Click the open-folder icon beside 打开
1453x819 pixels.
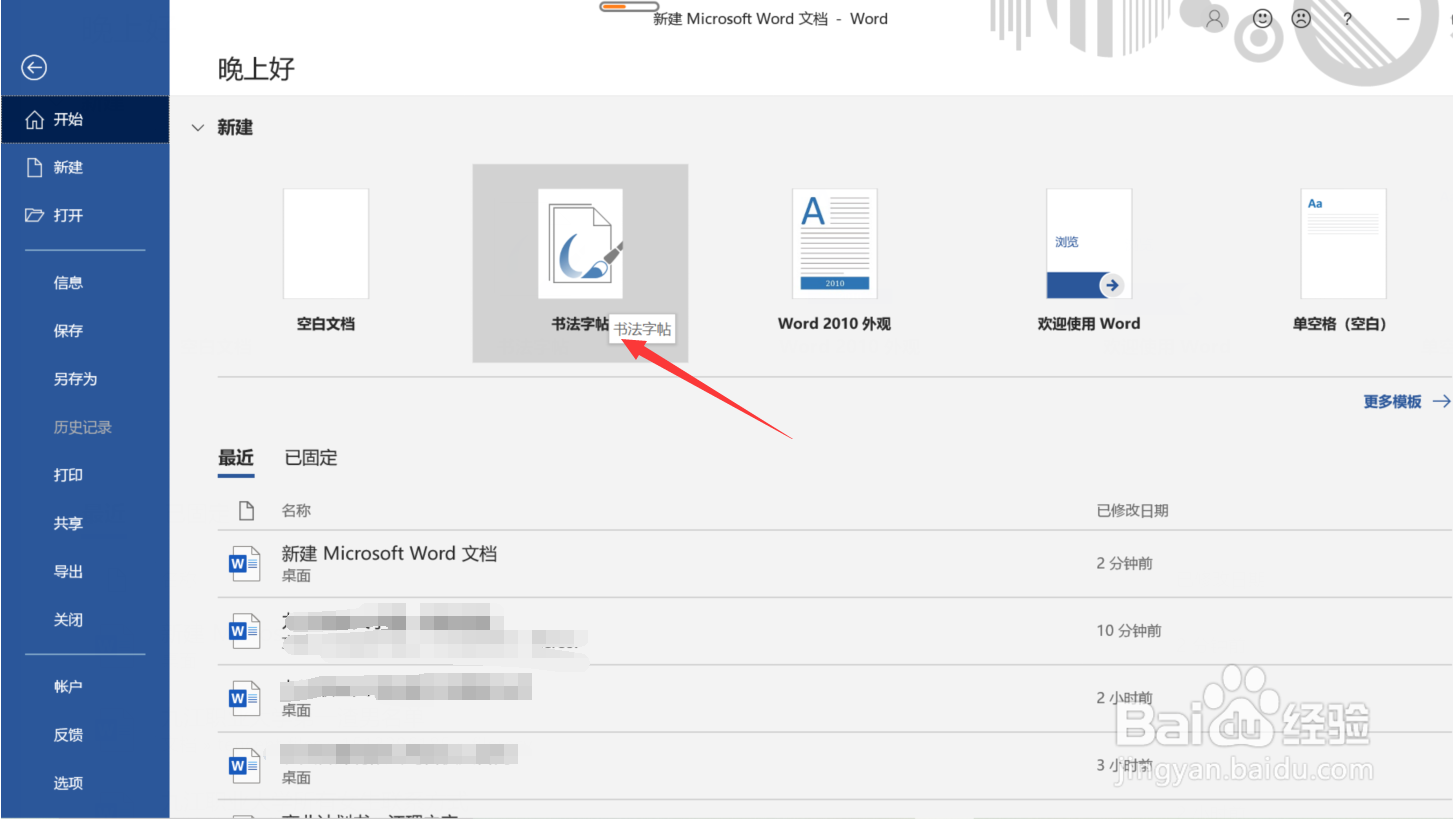click(x=35, y=215)
